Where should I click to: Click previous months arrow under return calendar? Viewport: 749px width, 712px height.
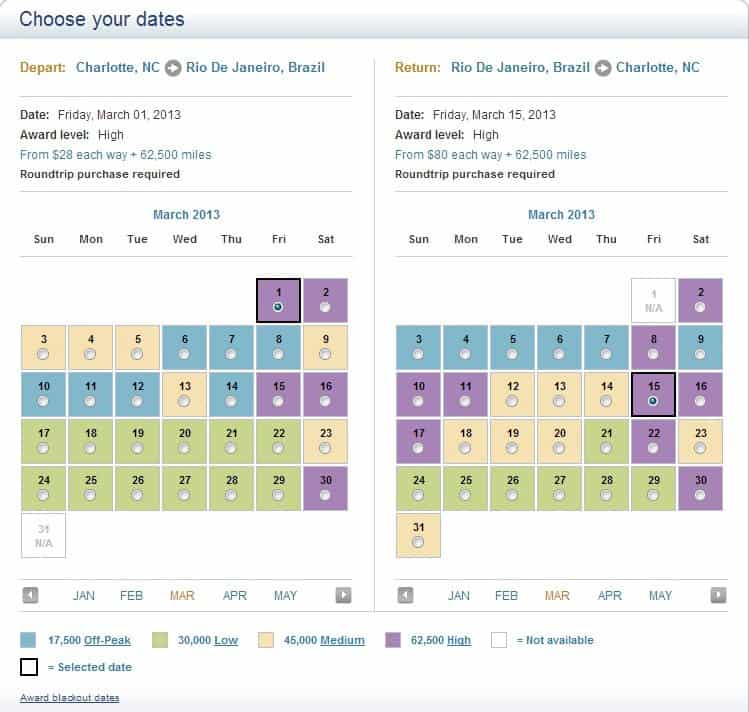[405, 595]
